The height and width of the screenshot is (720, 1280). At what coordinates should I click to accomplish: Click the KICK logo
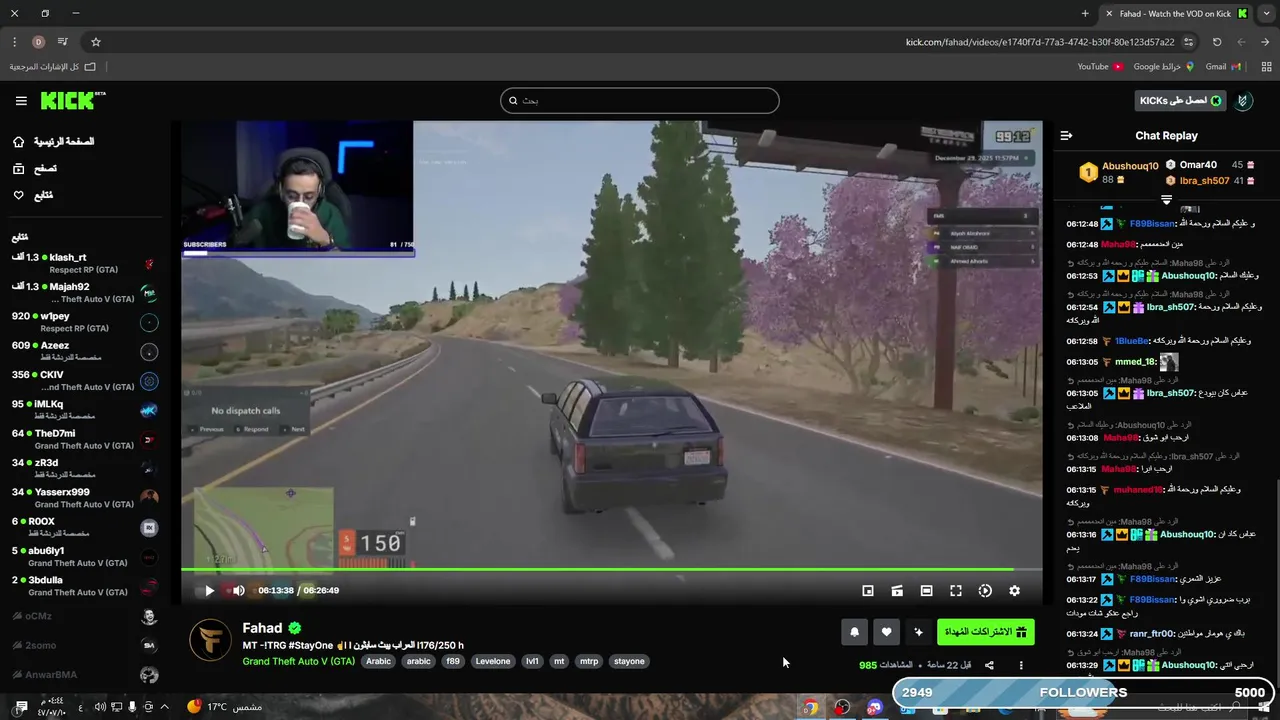(x=72, y=100)
